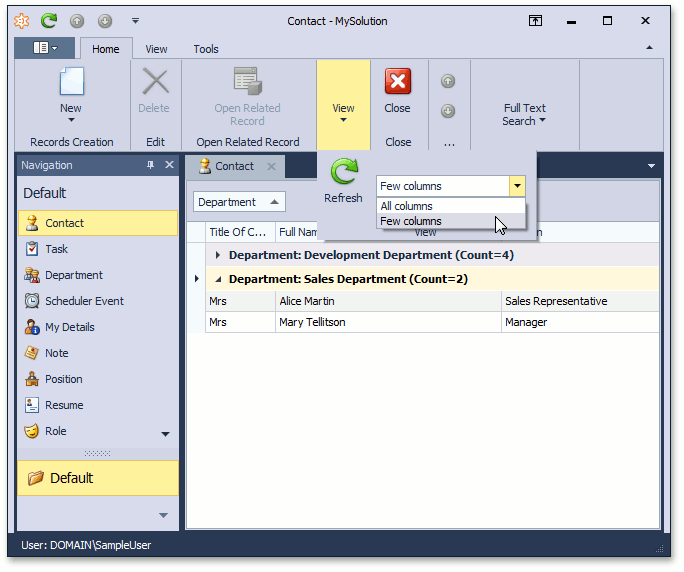Click the Sales Representative cell
Image resolution: width=684 pixels, height=572 pixels.
point(580,301)
